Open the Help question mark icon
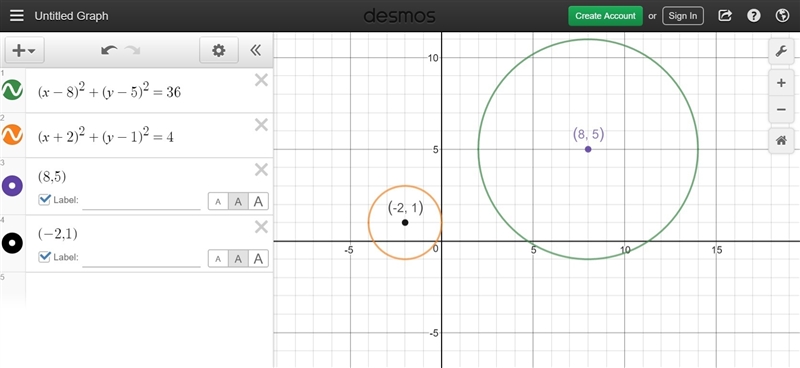This screenshot has height=368, width=800. pyautogui.click(x=754, y=16)
